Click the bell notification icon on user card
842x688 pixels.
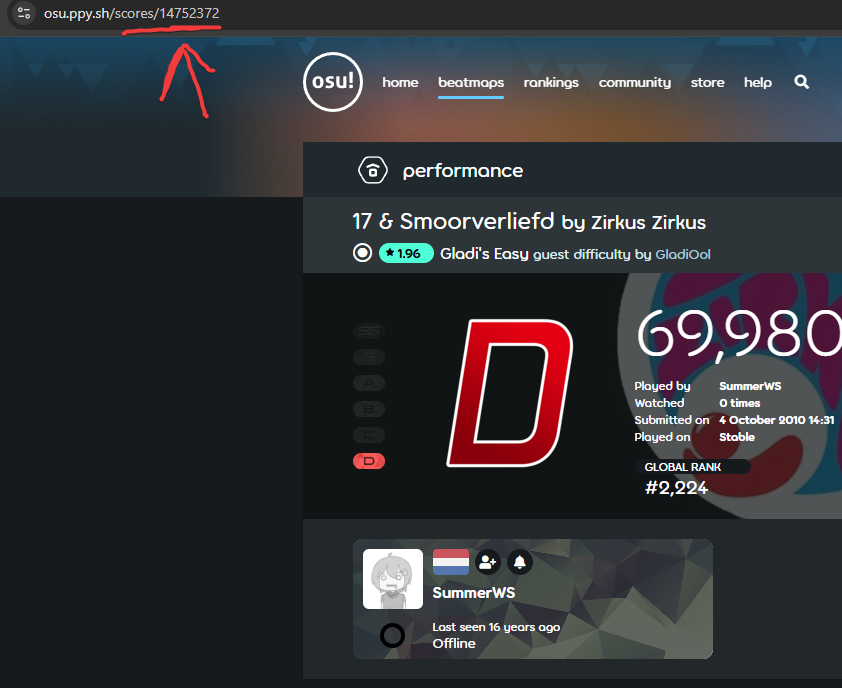(x=520, y=562)
